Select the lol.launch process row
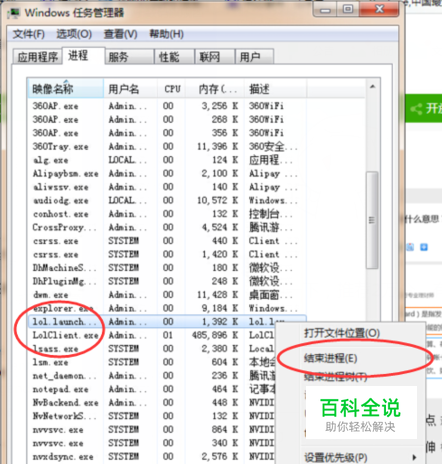This screenshot has width=442, height=464. [x=167, y=322]
